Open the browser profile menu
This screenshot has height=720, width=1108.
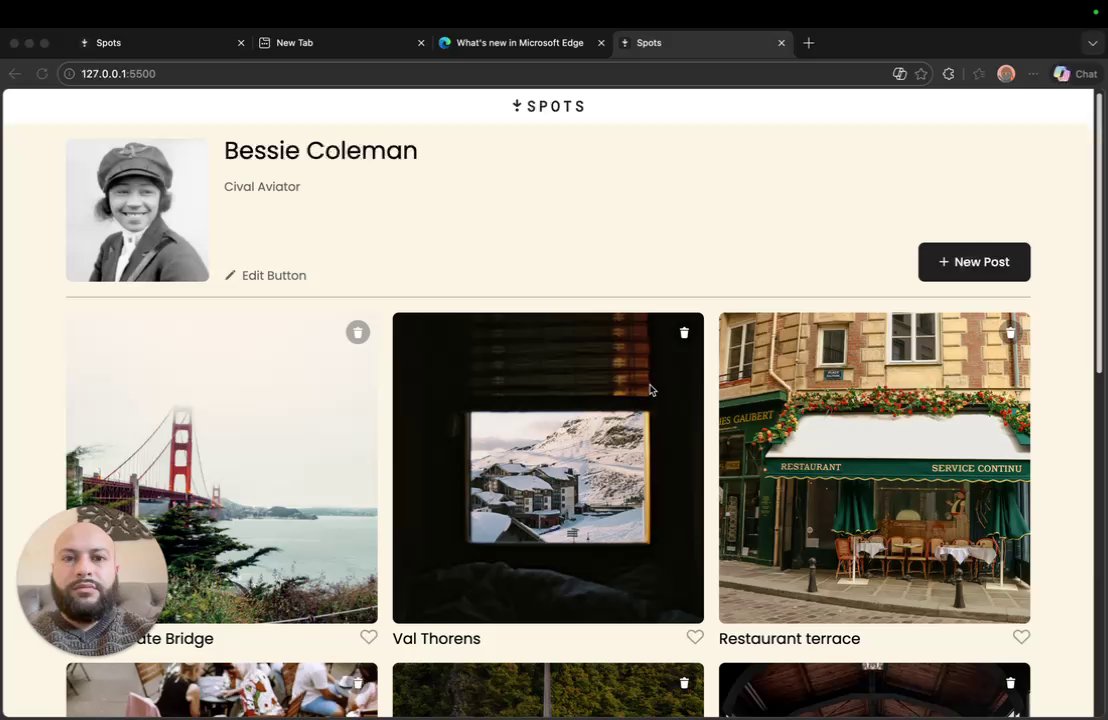coord(1006,74)
